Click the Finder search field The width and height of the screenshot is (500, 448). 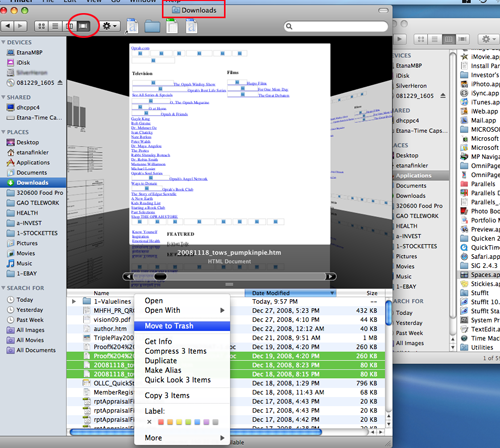[x=336, y=26]
